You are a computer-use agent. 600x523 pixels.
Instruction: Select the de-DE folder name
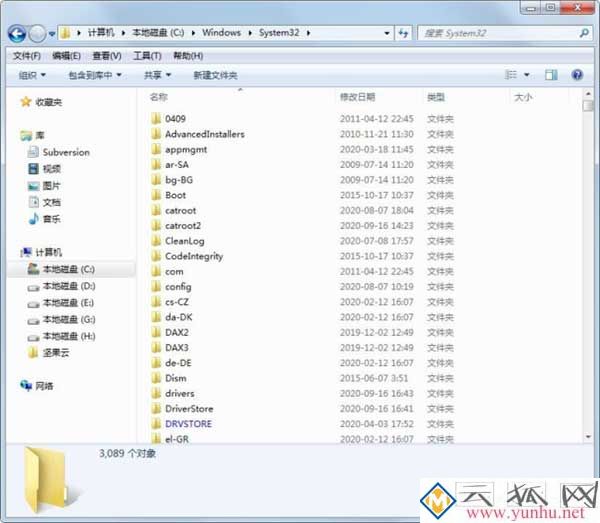pos(178,363)
